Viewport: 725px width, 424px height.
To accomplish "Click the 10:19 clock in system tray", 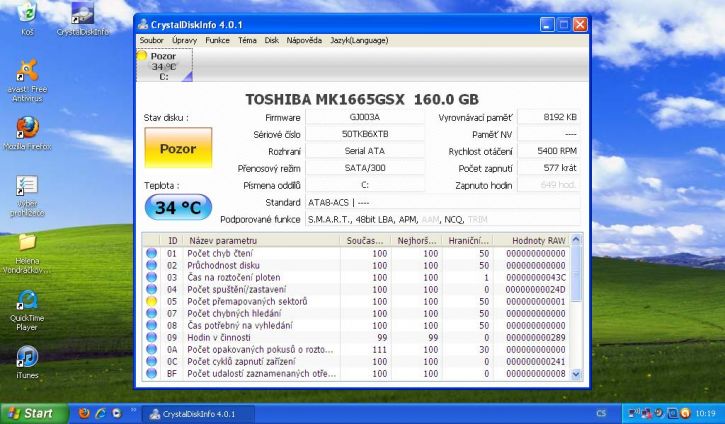I will coord(706,413).
